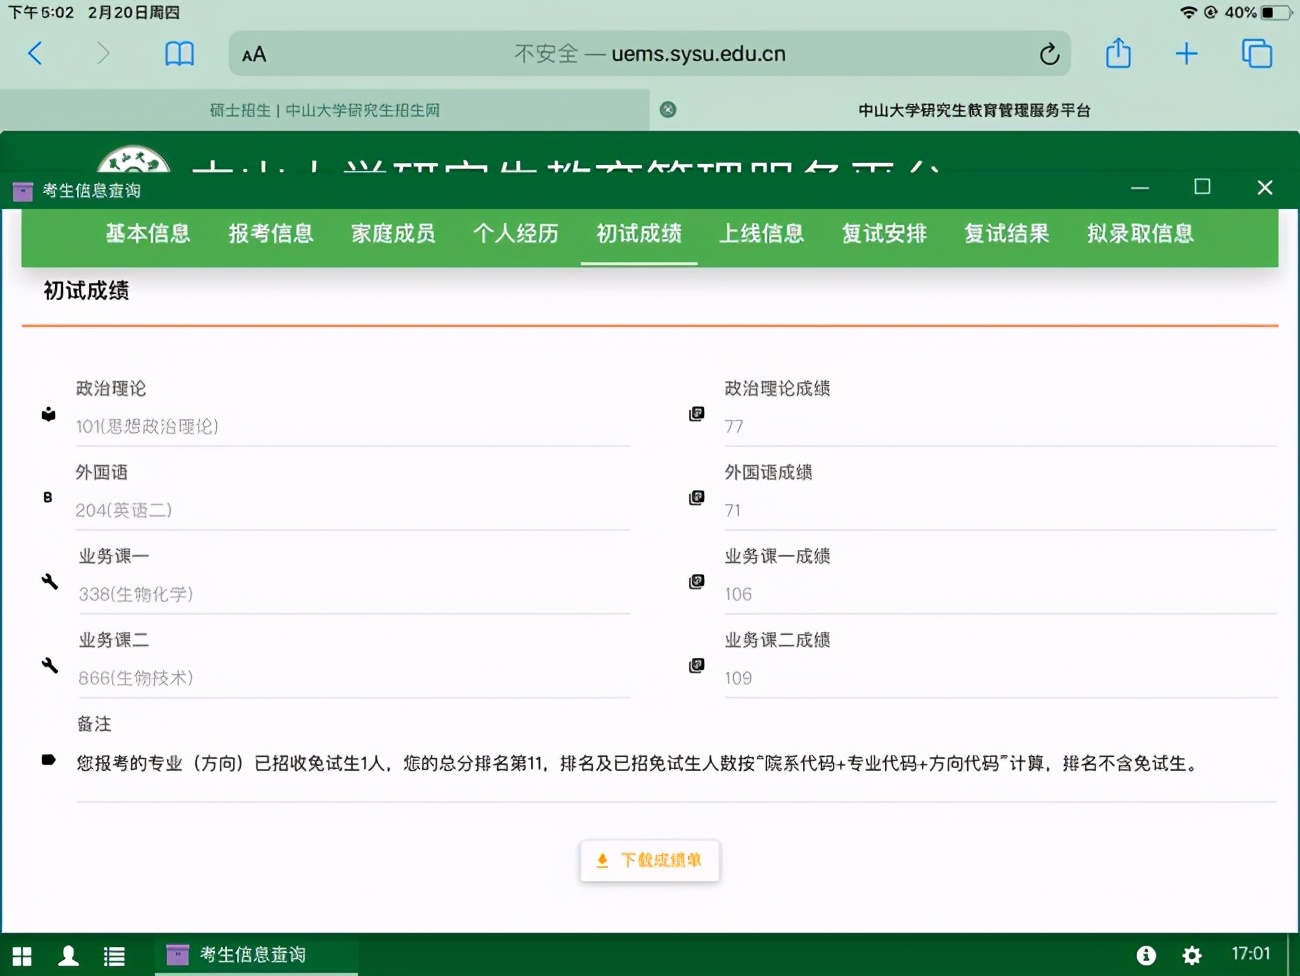The image size is (1300, 976).
Task: Click the user profile icon in taskbar
Action: point(67,955)
